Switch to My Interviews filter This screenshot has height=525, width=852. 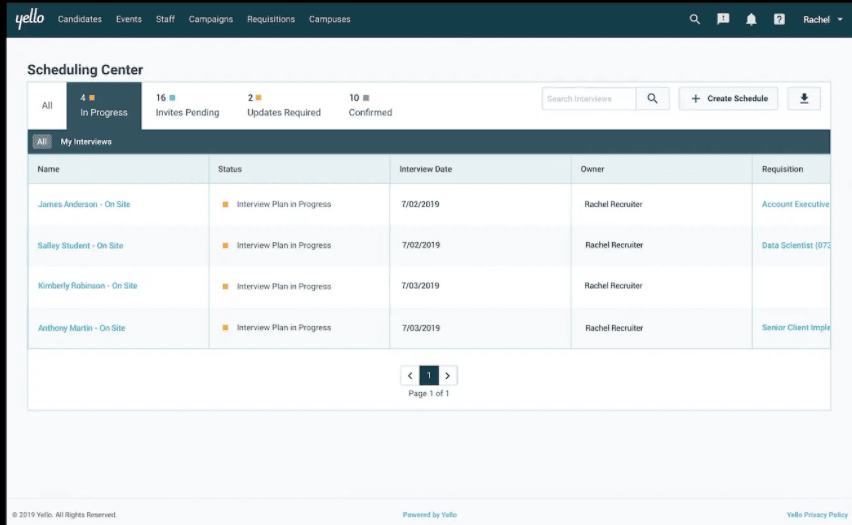click(86, 142)
